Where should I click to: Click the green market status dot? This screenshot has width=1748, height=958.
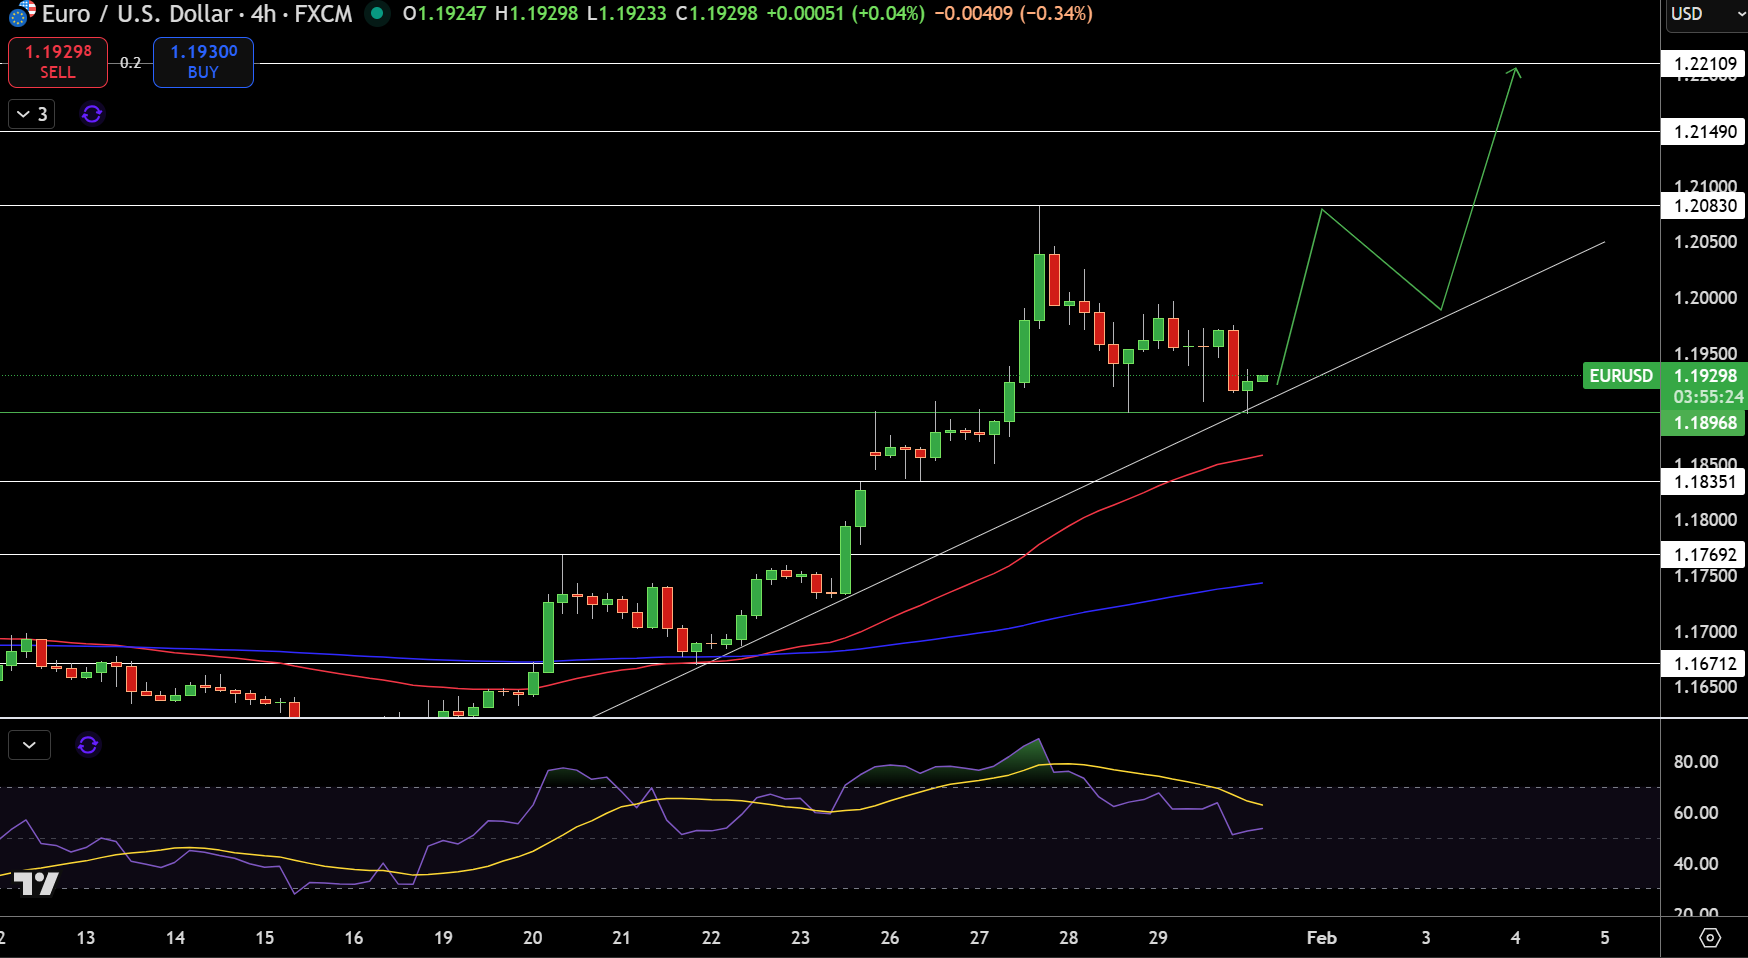pyautogui.click(x=377, y=14)
